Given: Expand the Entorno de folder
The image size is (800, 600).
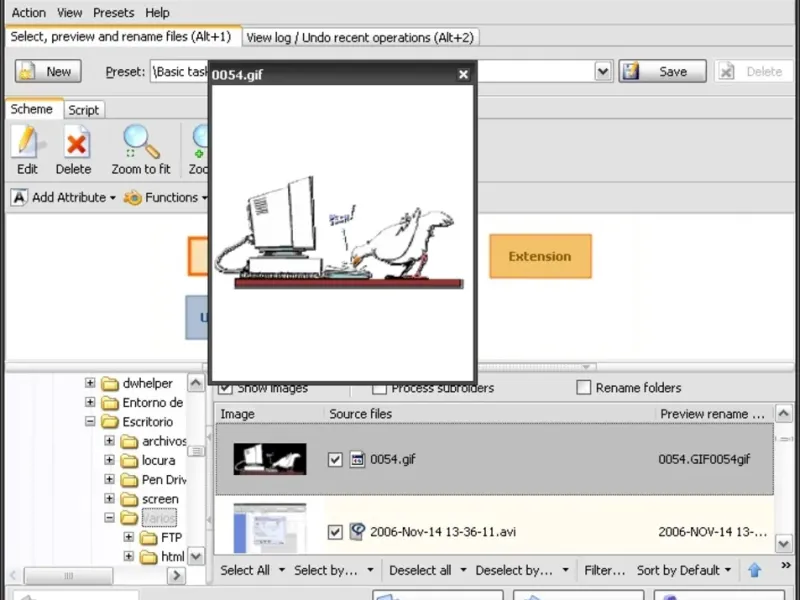Looking at the screenshot, I should coord(90,402).
